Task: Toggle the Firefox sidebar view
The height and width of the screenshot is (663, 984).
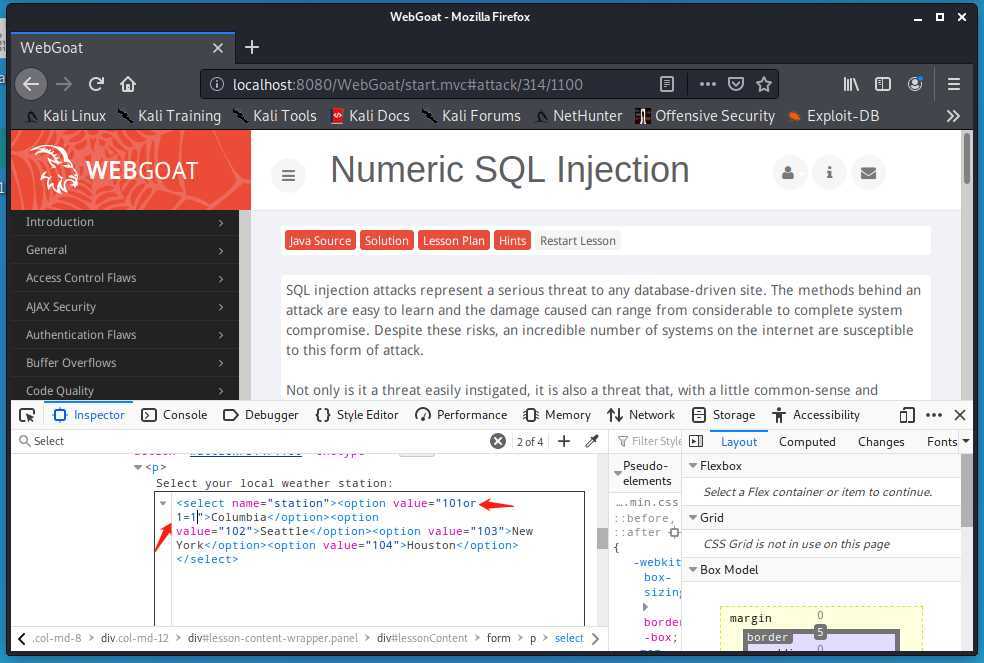Action: tap(883, 84)
